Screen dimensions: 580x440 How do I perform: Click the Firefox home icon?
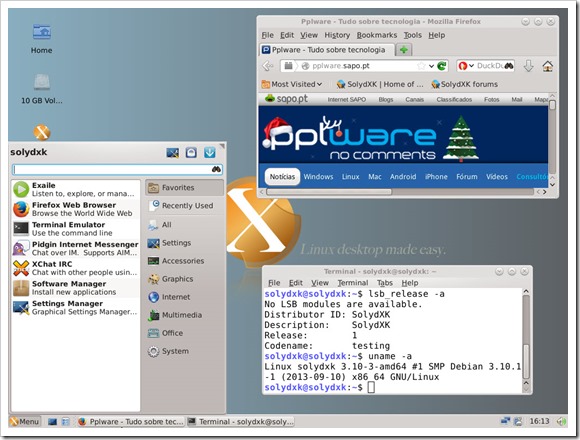[x=547, y=66]
